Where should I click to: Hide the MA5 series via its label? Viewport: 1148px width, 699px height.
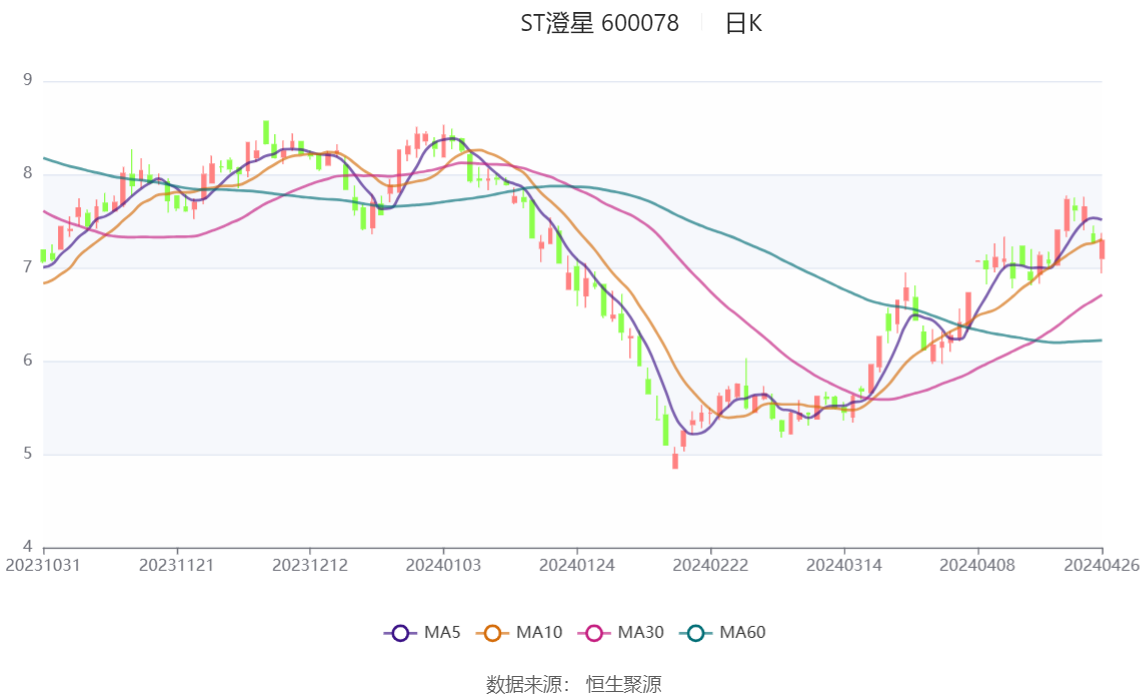[442, 632]
